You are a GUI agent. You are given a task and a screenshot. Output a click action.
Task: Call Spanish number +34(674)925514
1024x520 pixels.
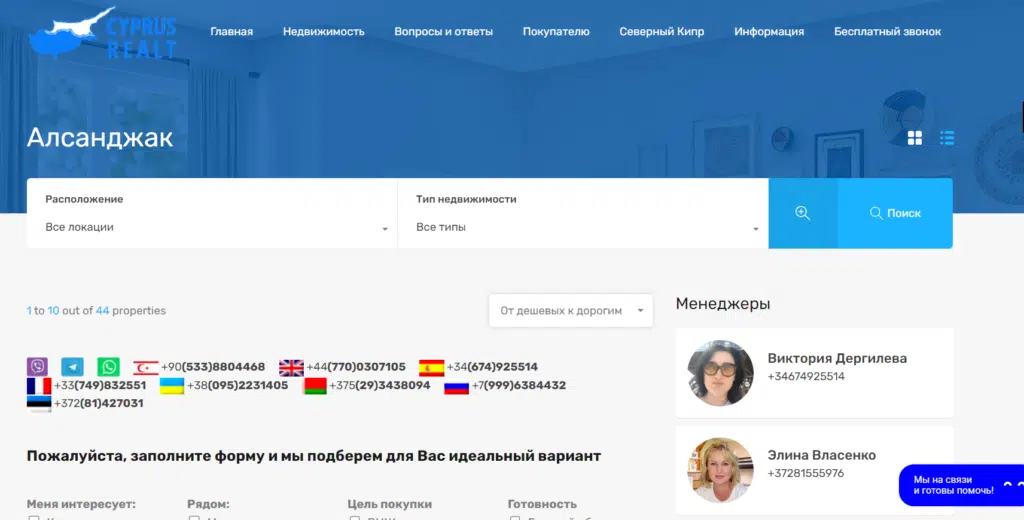(x=492, y=367)
